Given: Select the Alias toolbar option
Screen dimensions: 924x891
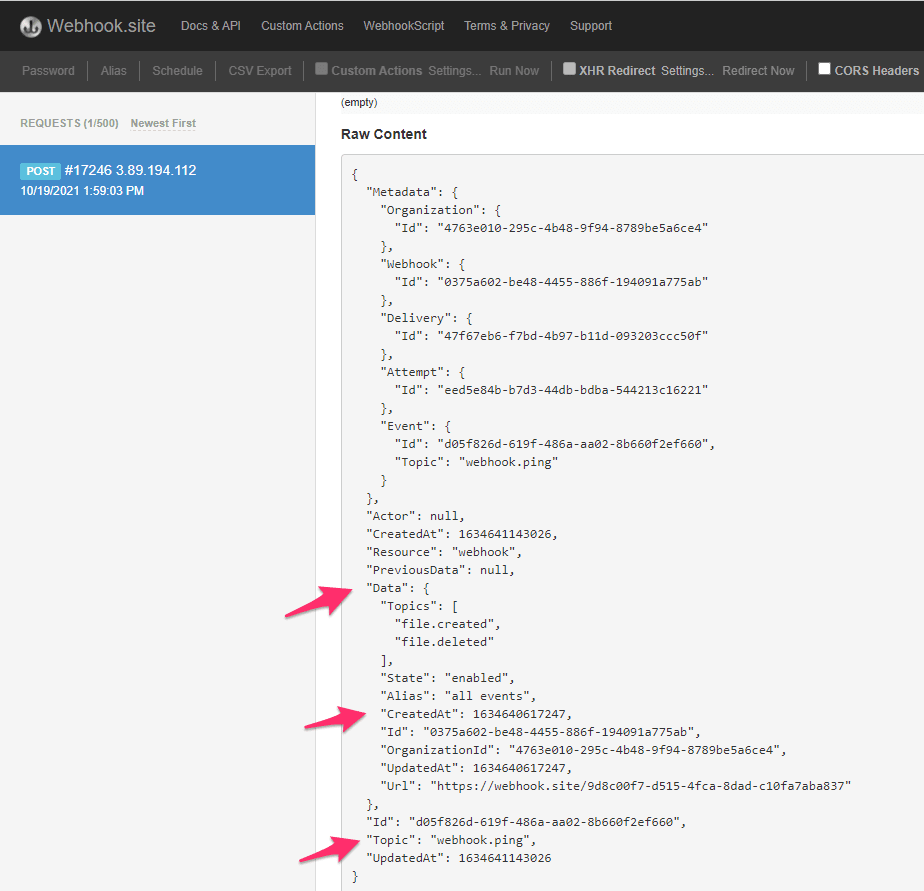Looking at the screenshot, I should (113, 71).
